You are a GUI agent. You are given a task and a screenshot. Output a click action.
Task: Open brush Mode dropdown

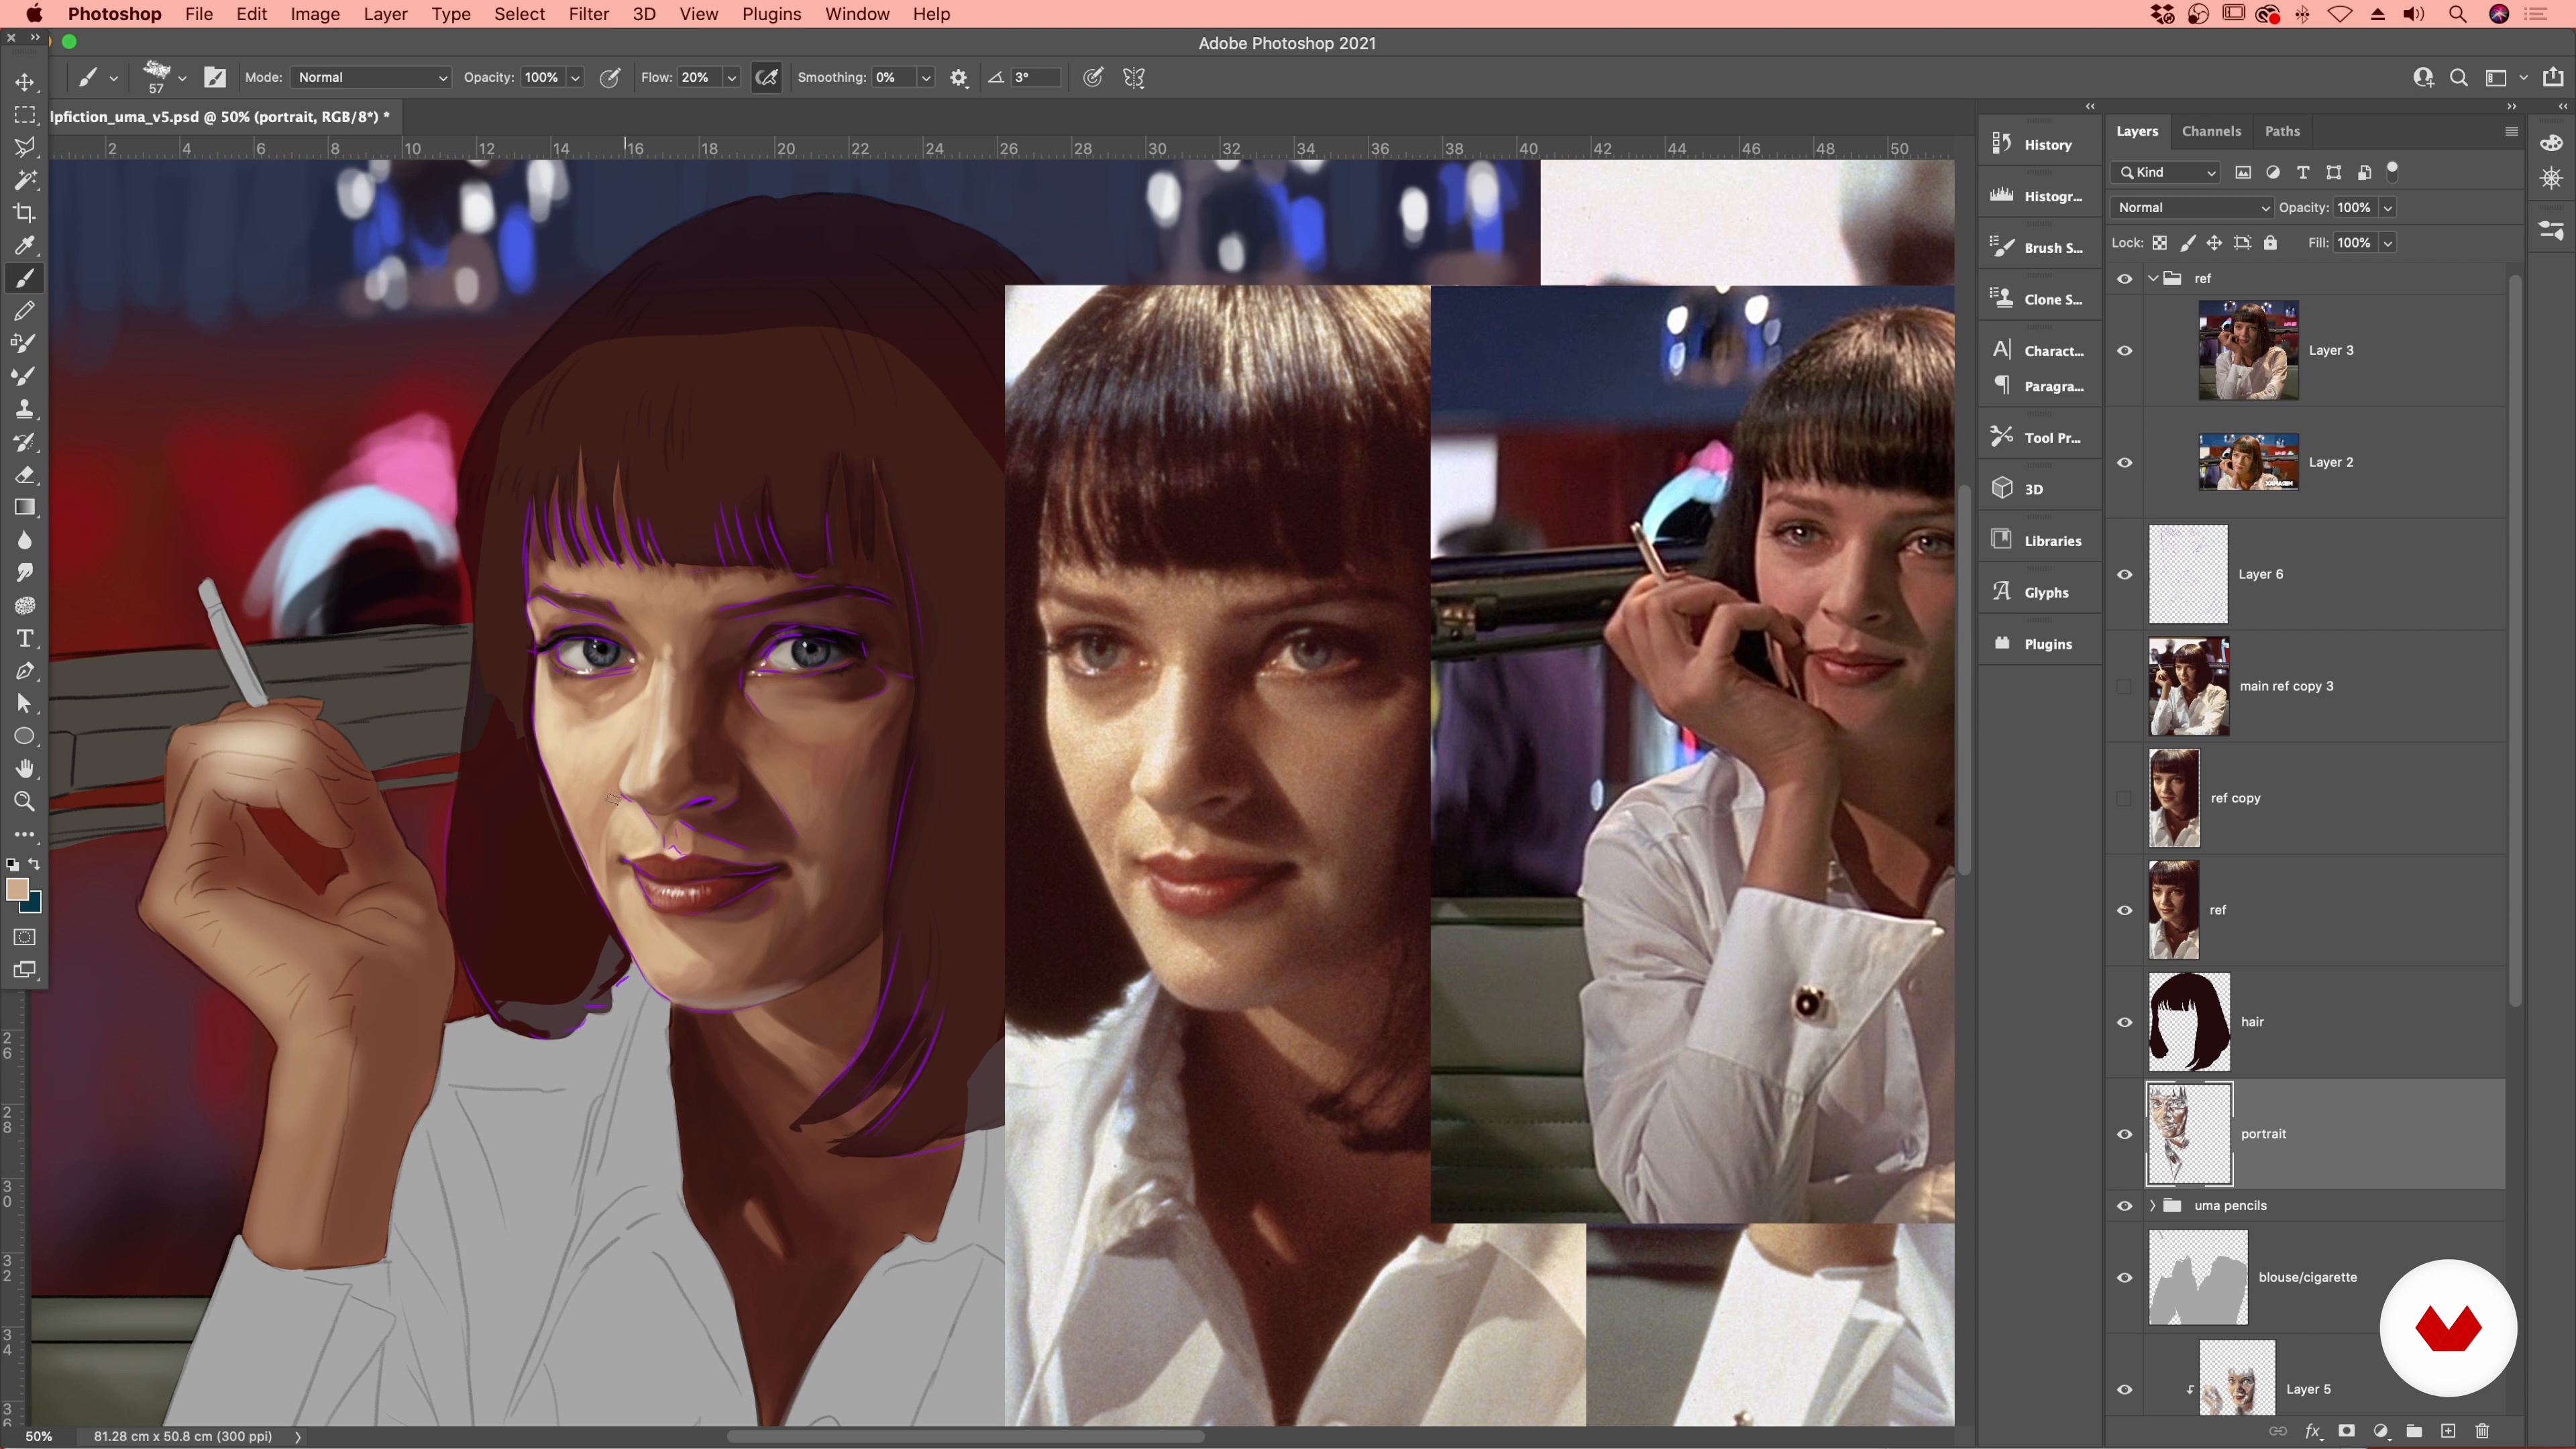[x=371, y=78]
